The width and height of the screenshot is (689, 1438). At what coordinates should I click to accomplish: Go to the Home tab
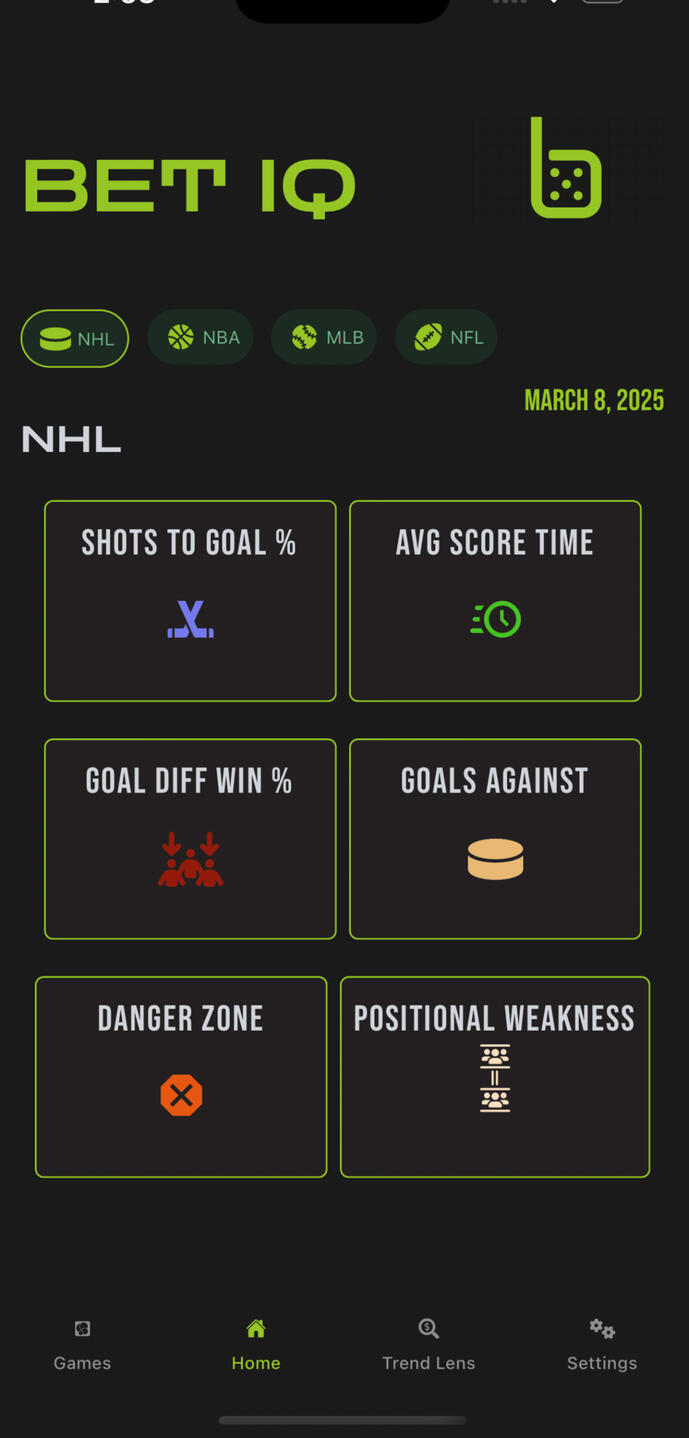point(256,1344)
